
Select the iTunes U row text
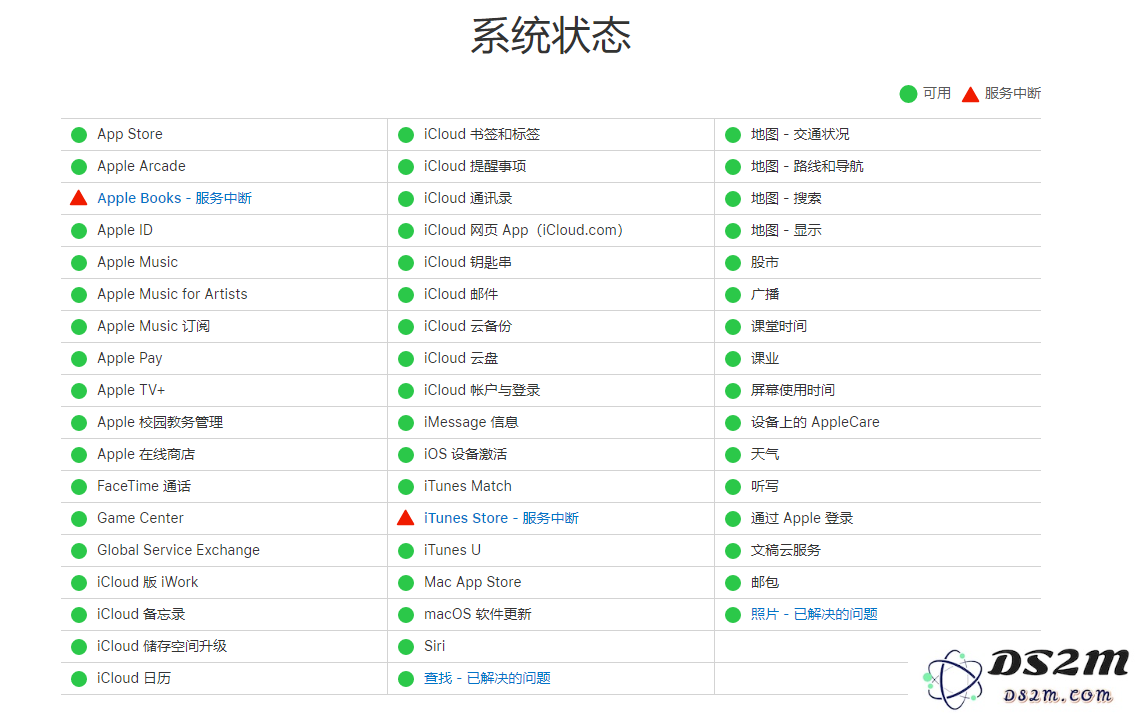point(452,550)
